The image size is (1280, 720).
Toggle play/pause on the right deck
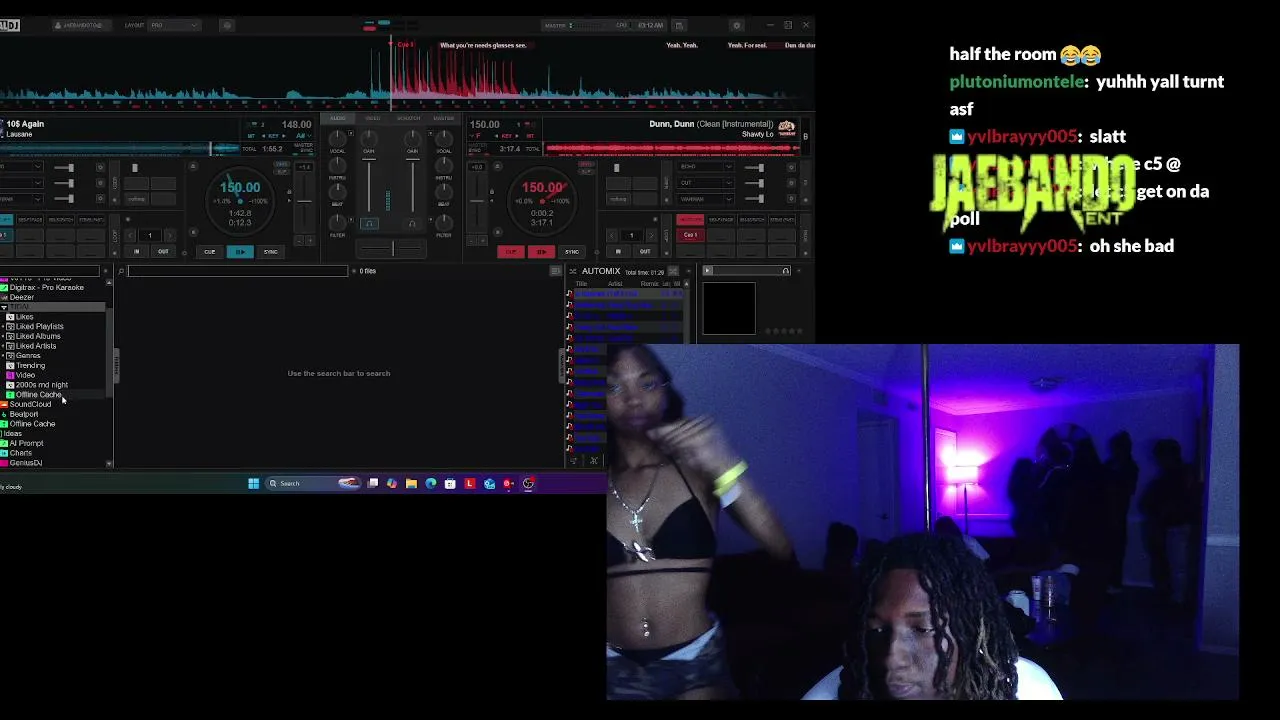coord(541,252)
